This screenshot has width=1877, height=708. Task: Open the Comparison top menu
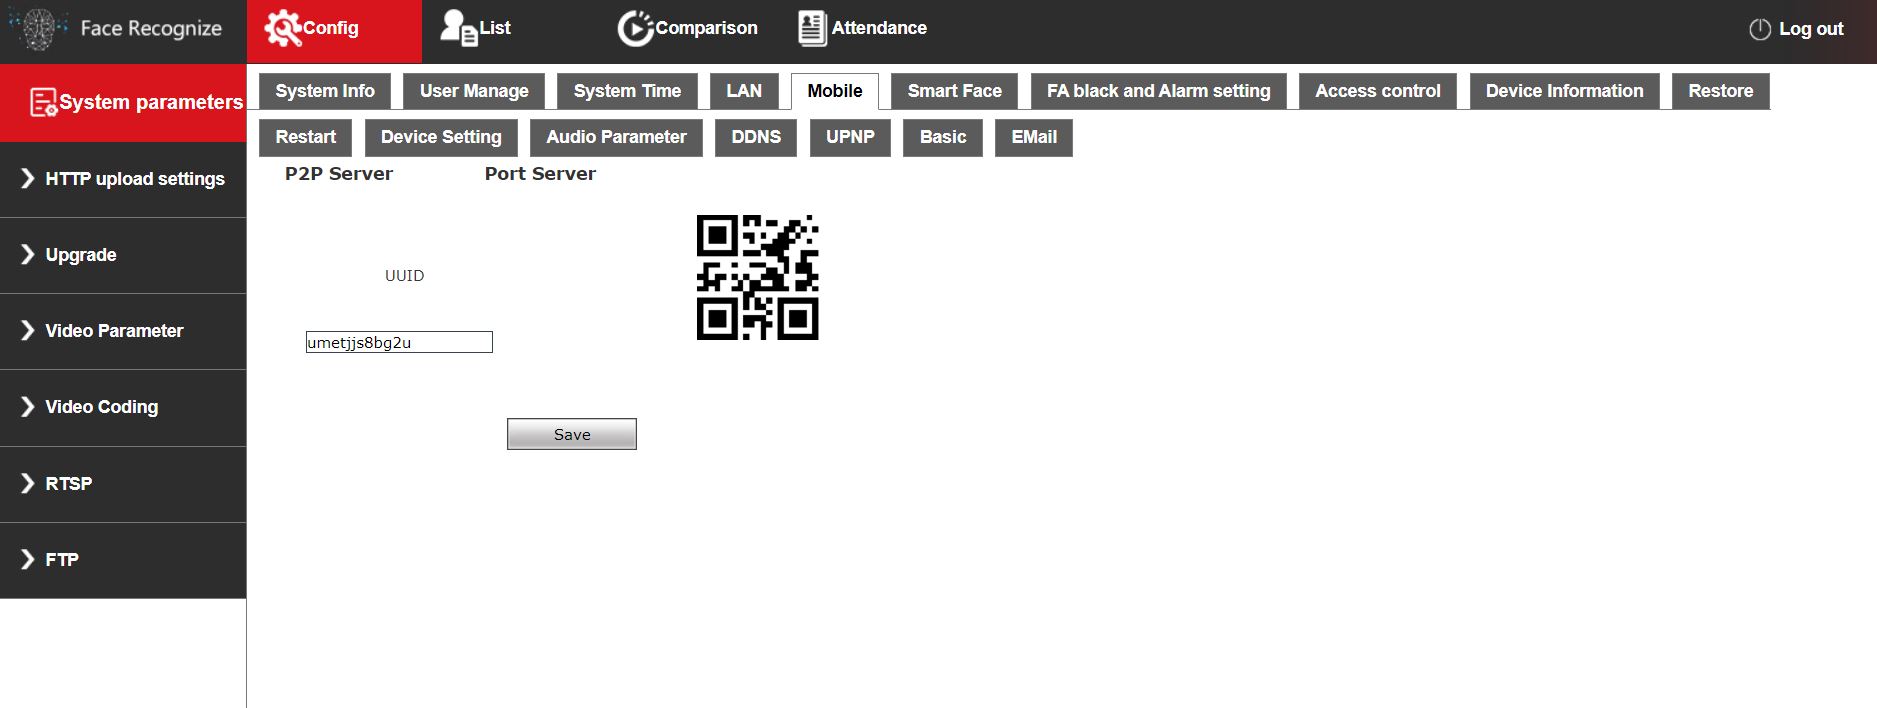[687, 28]
